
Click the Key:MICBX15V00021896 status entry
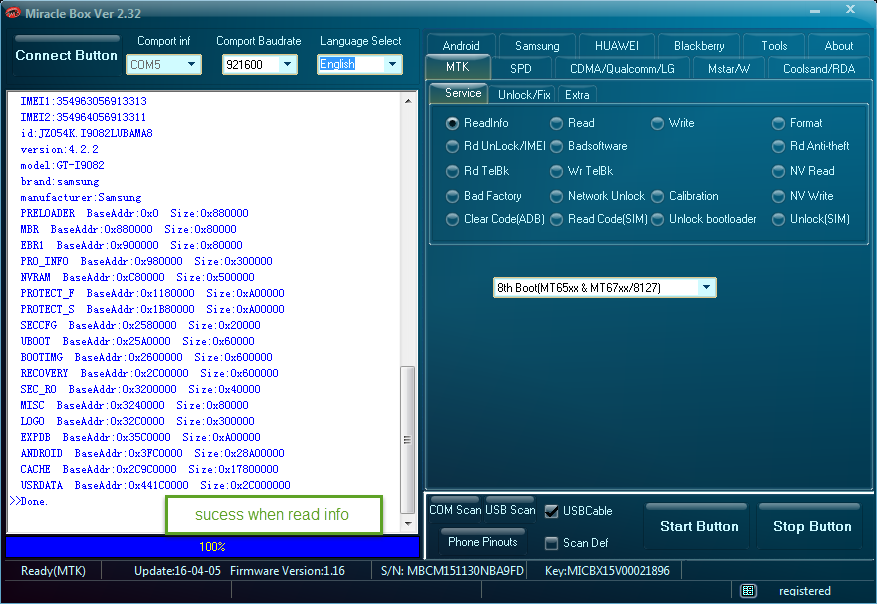tap(607, 571)
